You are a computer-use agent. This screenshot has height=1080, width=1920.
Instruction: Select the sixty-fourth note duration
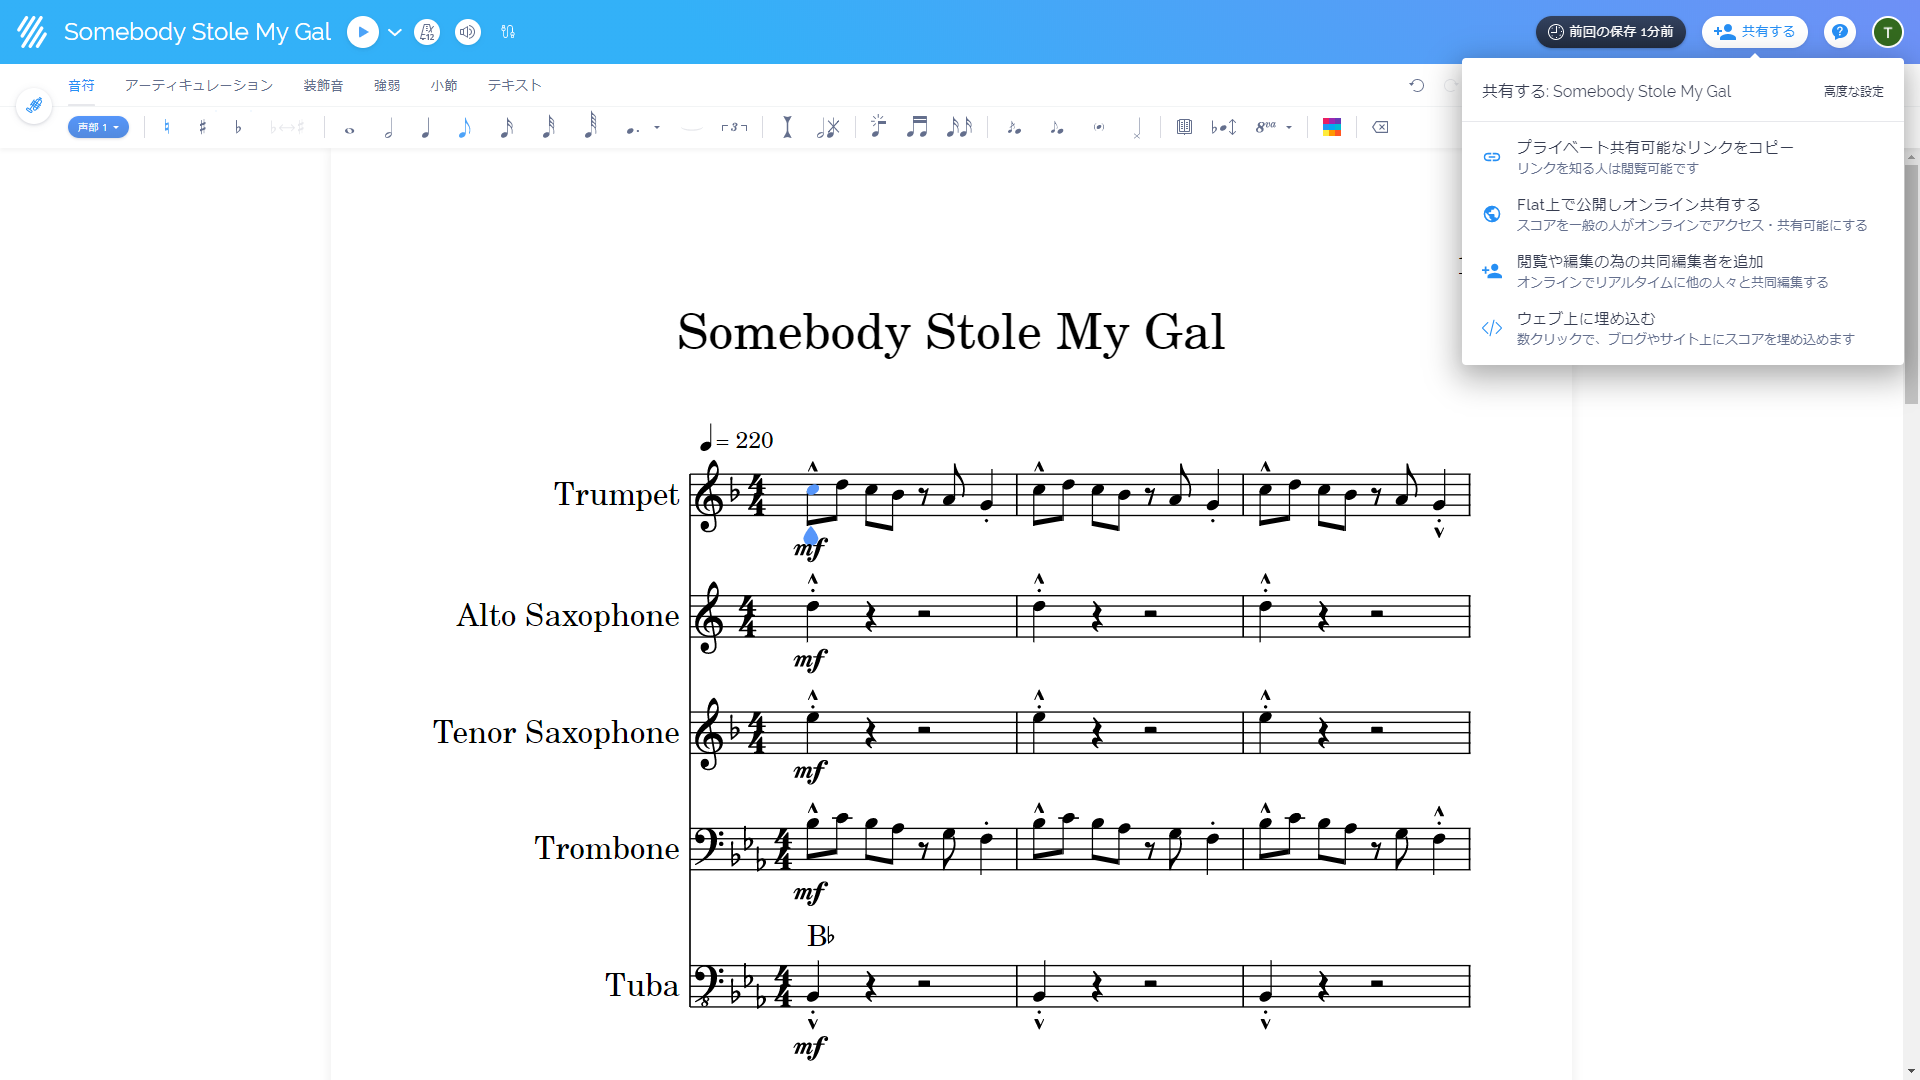(x=590, y=125)
